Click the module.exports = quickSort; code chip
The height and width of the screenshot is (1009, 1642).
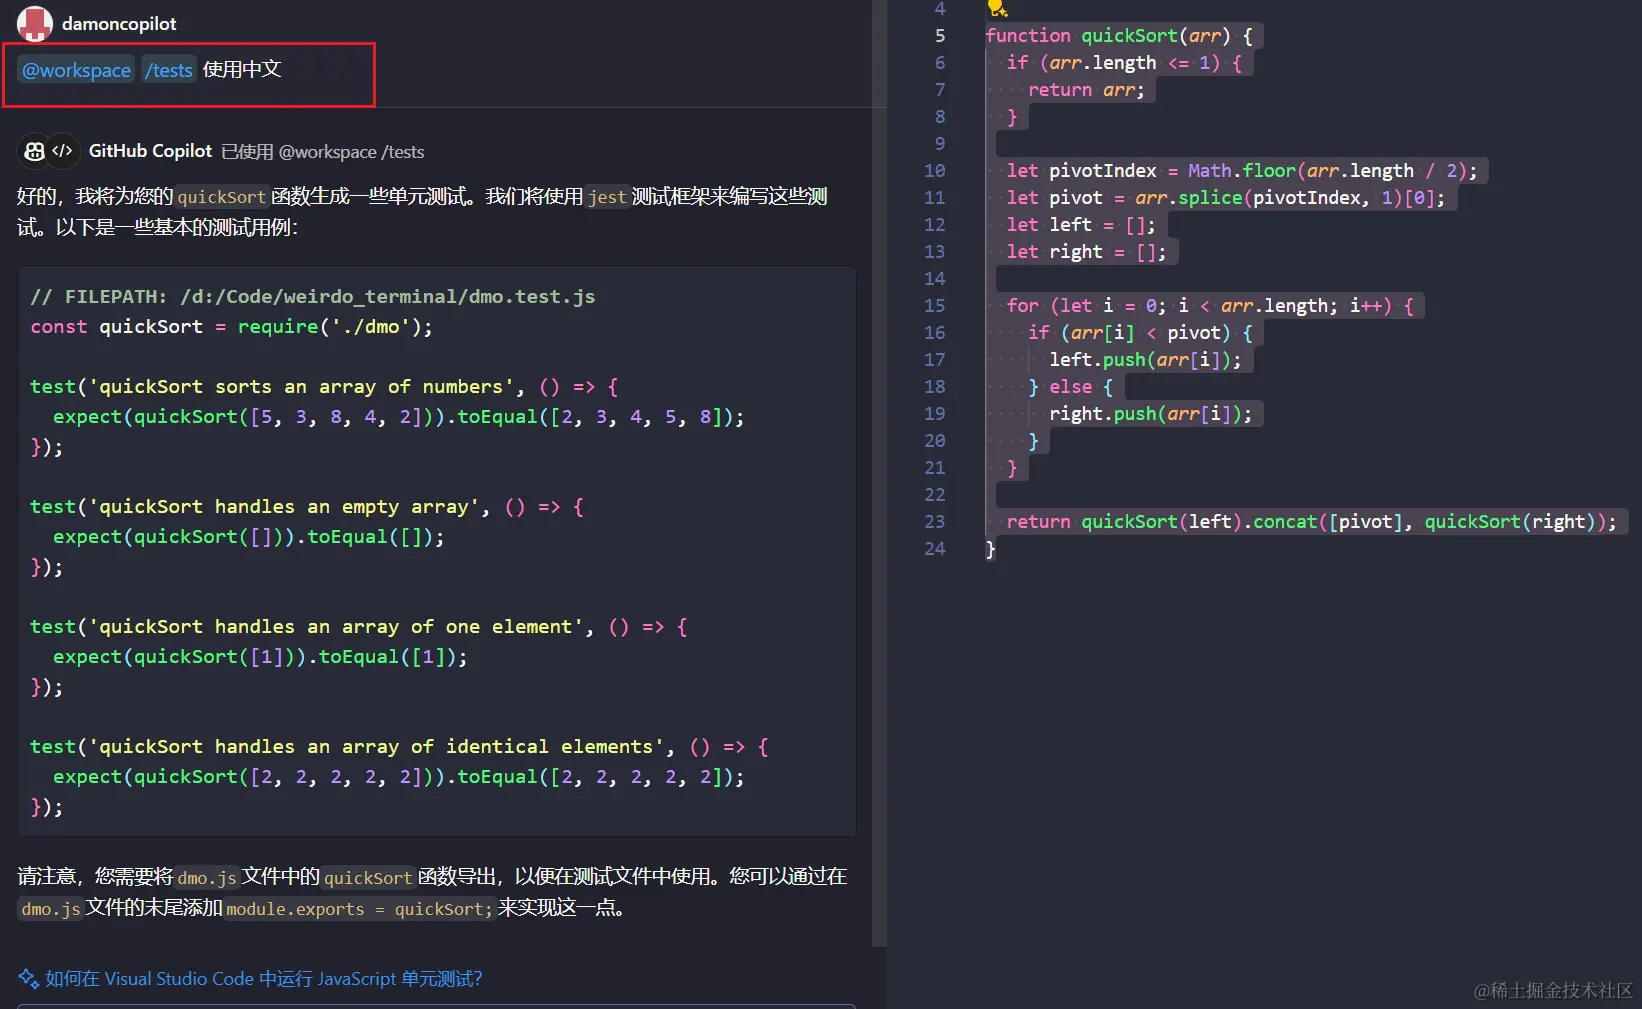pyautogui.click(x=358, y=909)
